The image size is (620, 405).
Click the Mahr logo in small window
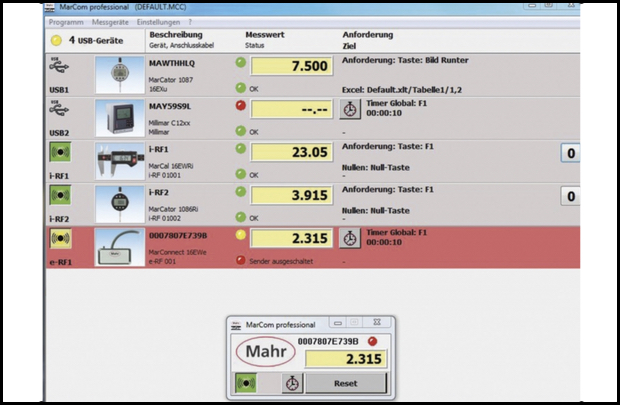[266, 351]
